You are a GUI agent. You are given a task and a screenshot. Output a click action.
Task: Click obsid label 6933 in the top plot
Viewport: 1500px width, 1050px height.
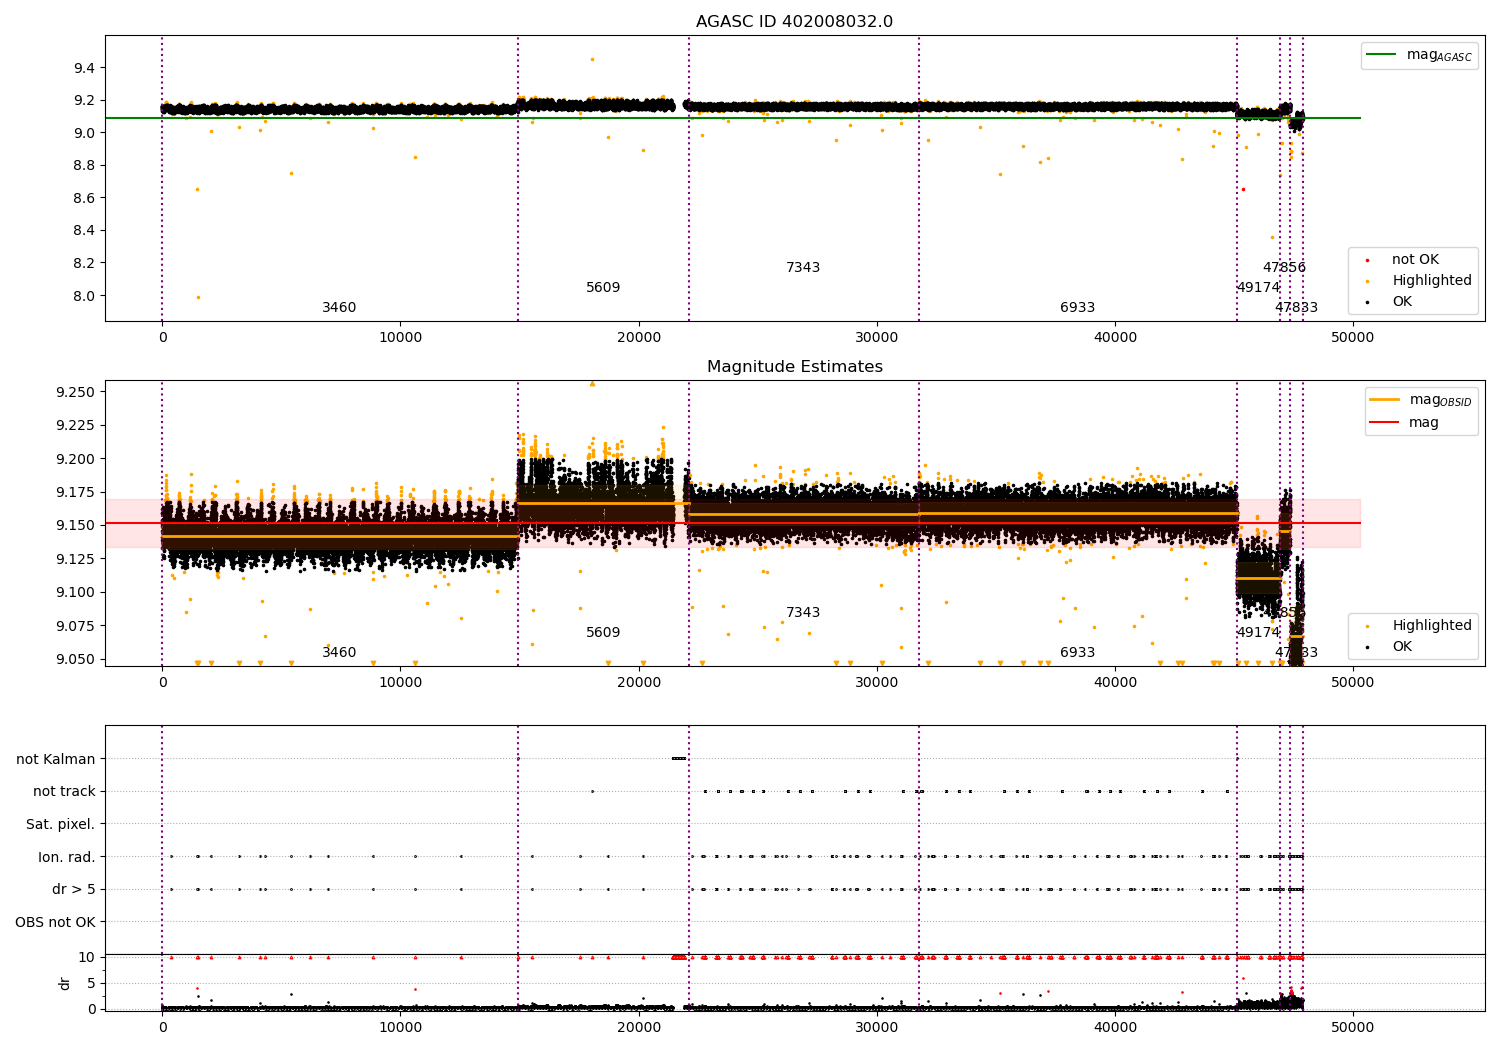1078,308
